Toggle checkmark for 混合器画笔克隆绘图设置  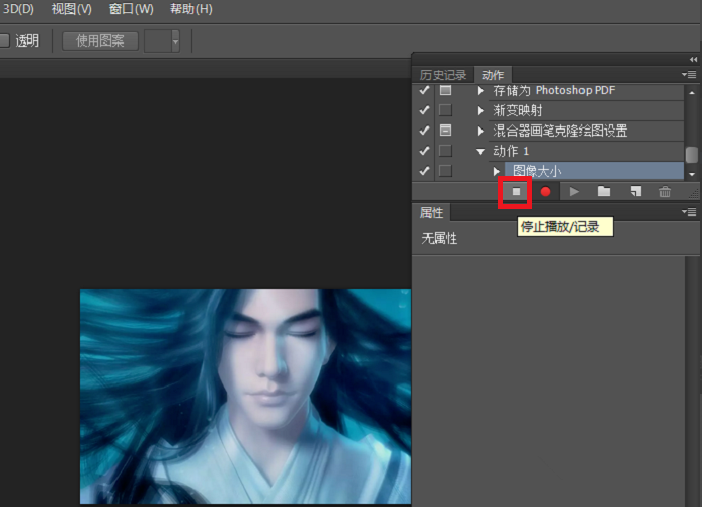coord(424,130)
